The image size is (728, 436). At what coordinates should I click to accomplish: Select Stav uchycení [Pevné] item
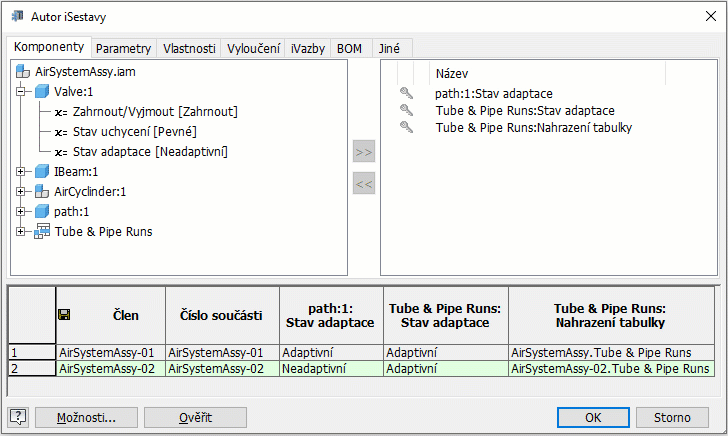[x=135, y=131]
